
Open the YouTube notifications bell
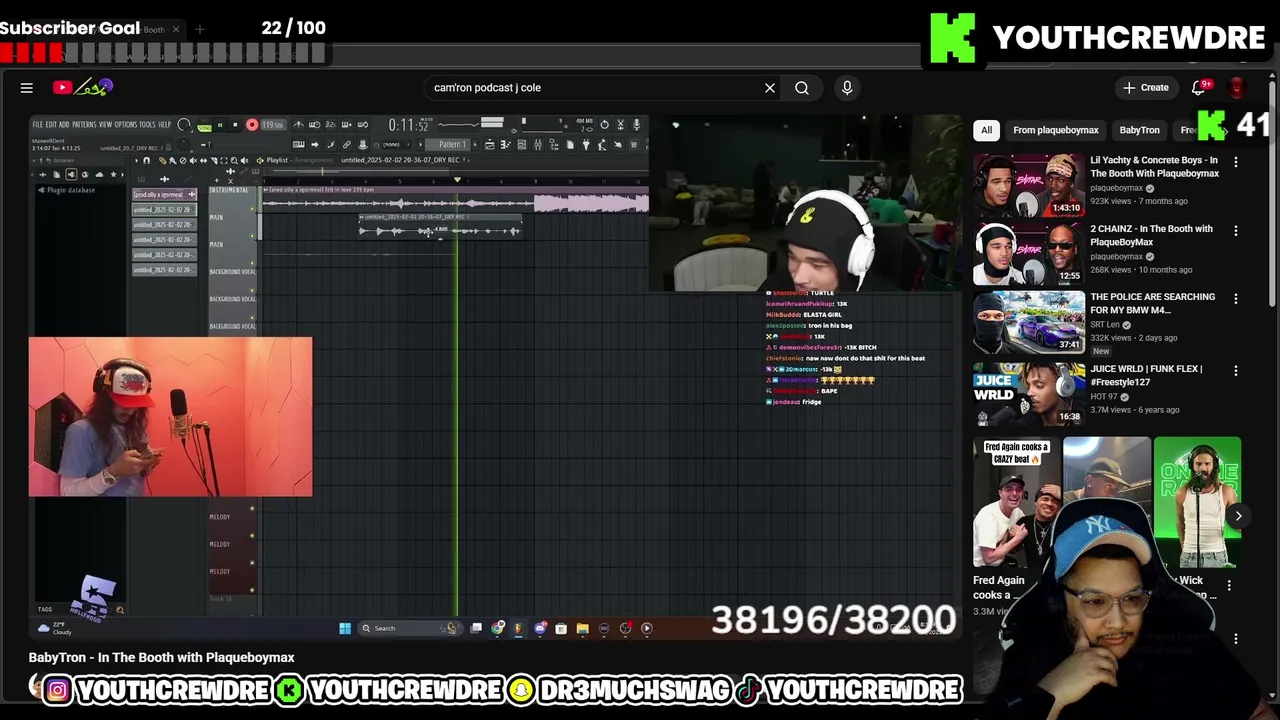[x=1199, y=88]
